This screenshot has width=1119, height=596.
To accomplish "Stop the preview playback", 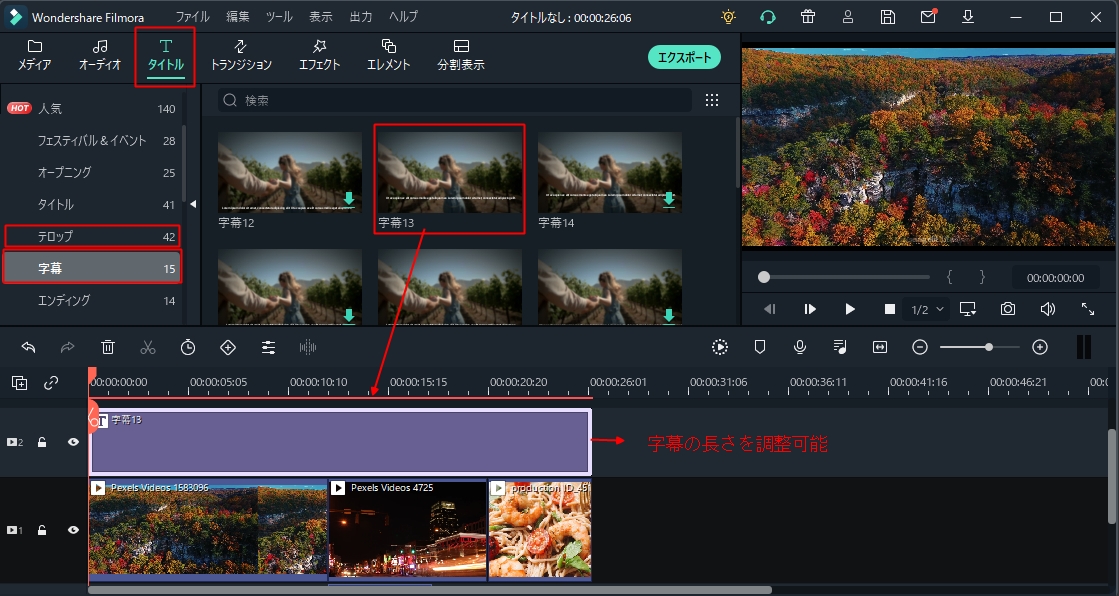I will 889,309.
